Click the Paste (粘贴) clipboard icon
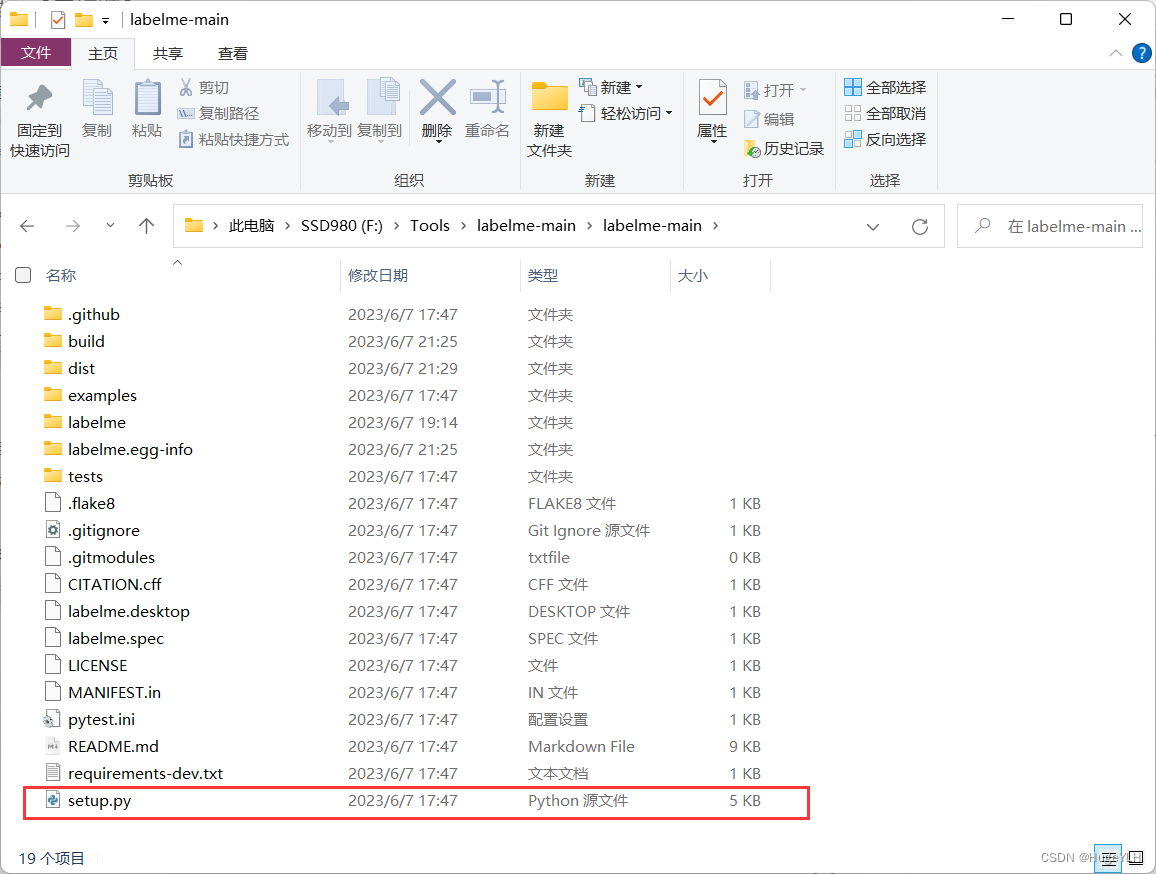The image size is (1156, 874). pyautogui.click(x=147, y=97)
